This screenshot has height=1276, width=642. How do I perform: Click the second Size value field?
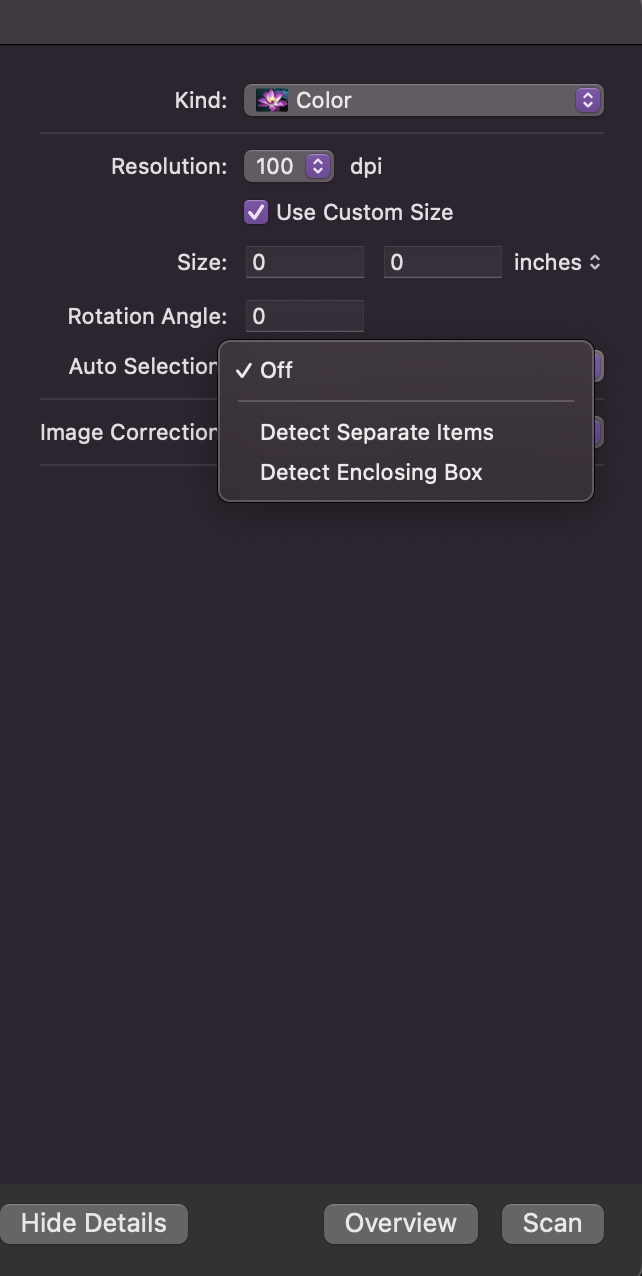tap(442, 262)
